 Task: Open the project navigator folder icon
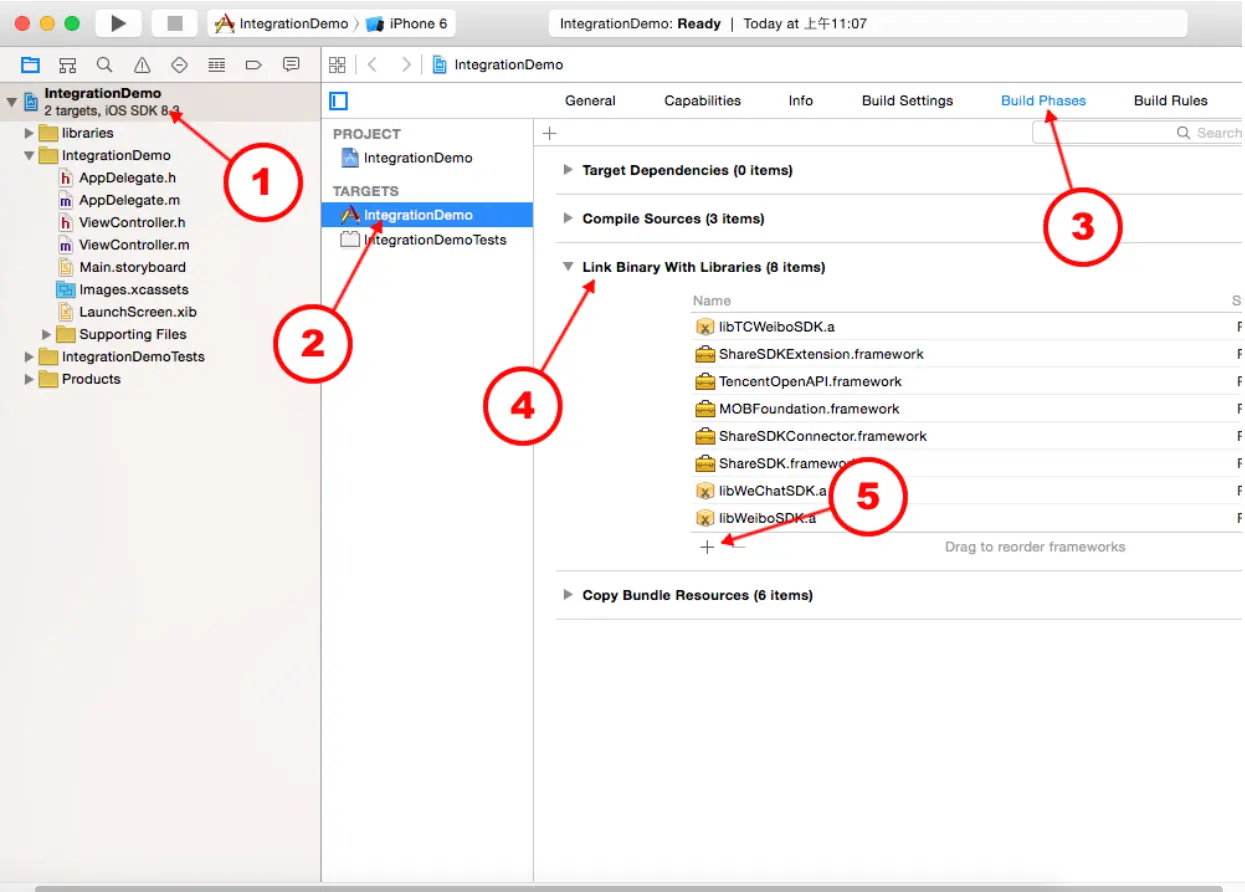31,65
